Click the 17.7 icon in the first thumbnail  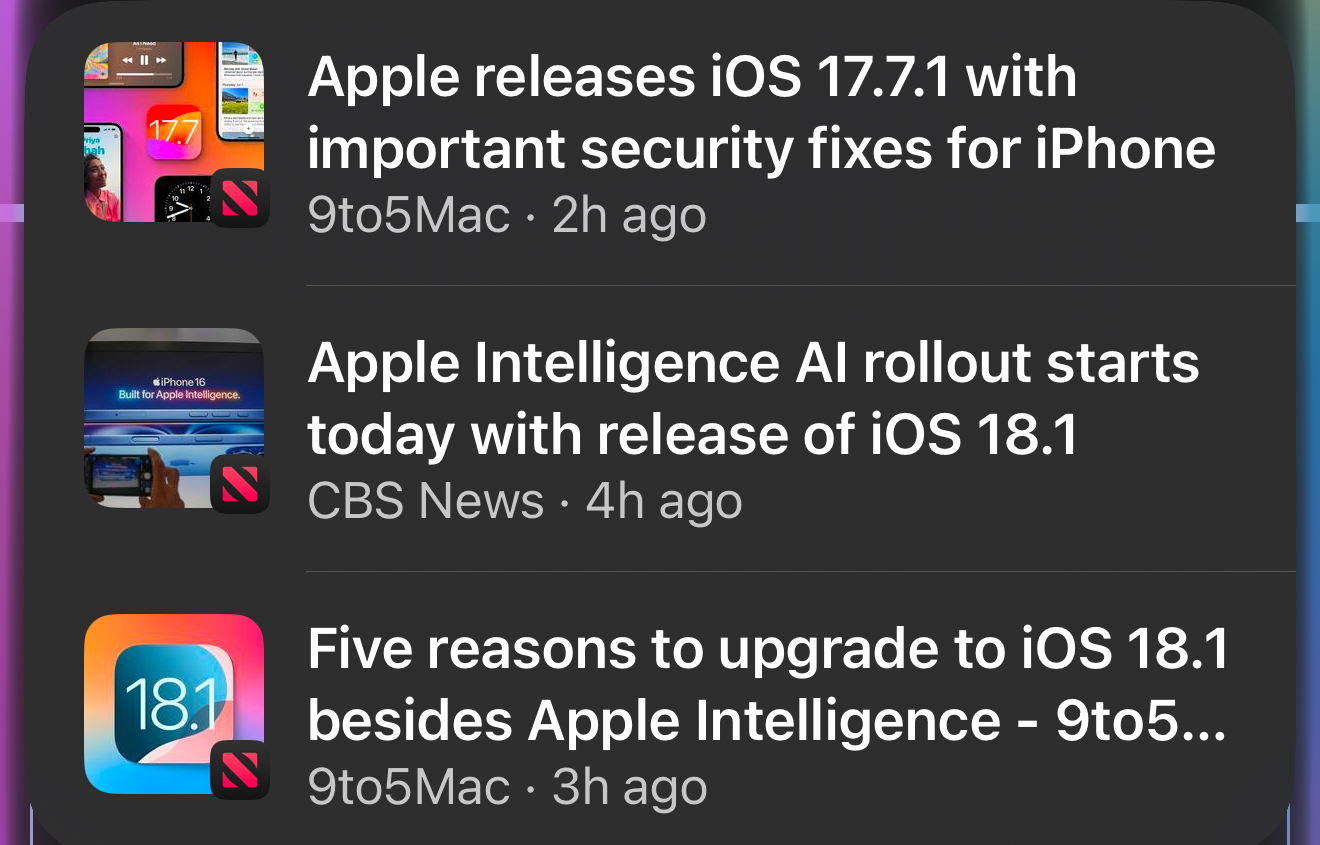(174, 131)
